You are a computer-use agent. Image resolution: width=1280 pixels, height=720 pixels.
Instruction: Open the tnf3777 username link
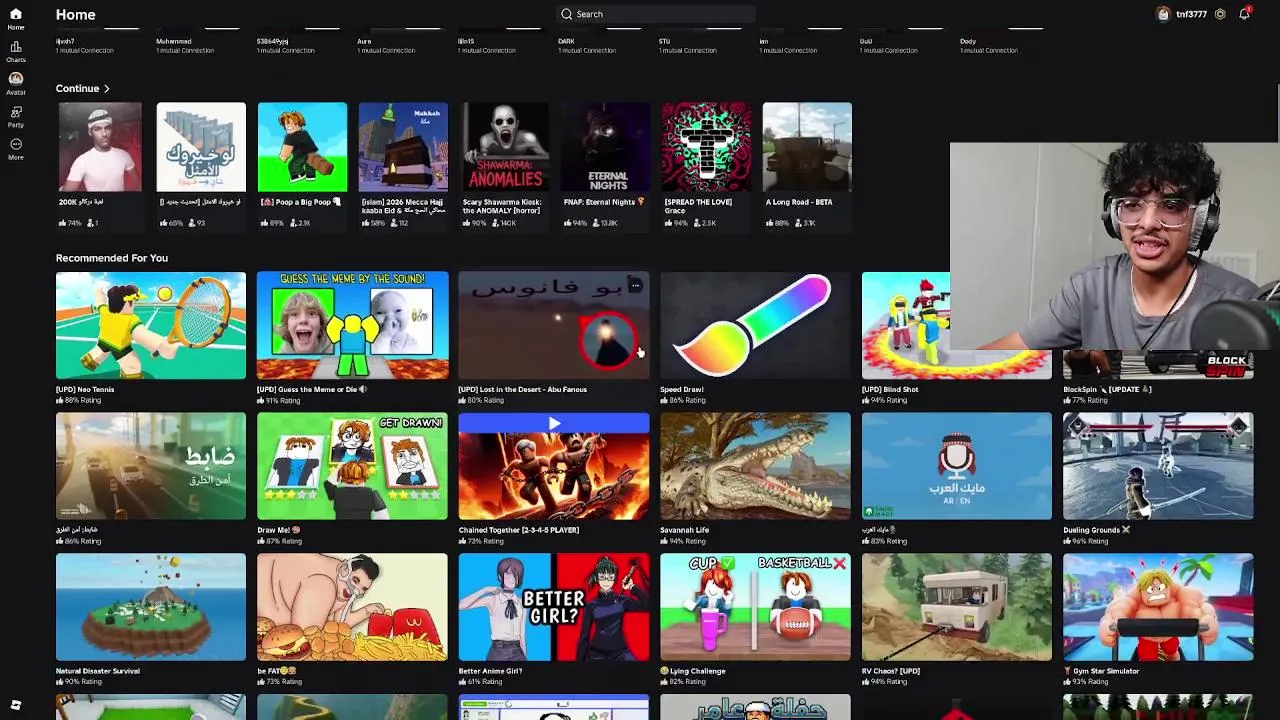click(x=1191, y=14)
